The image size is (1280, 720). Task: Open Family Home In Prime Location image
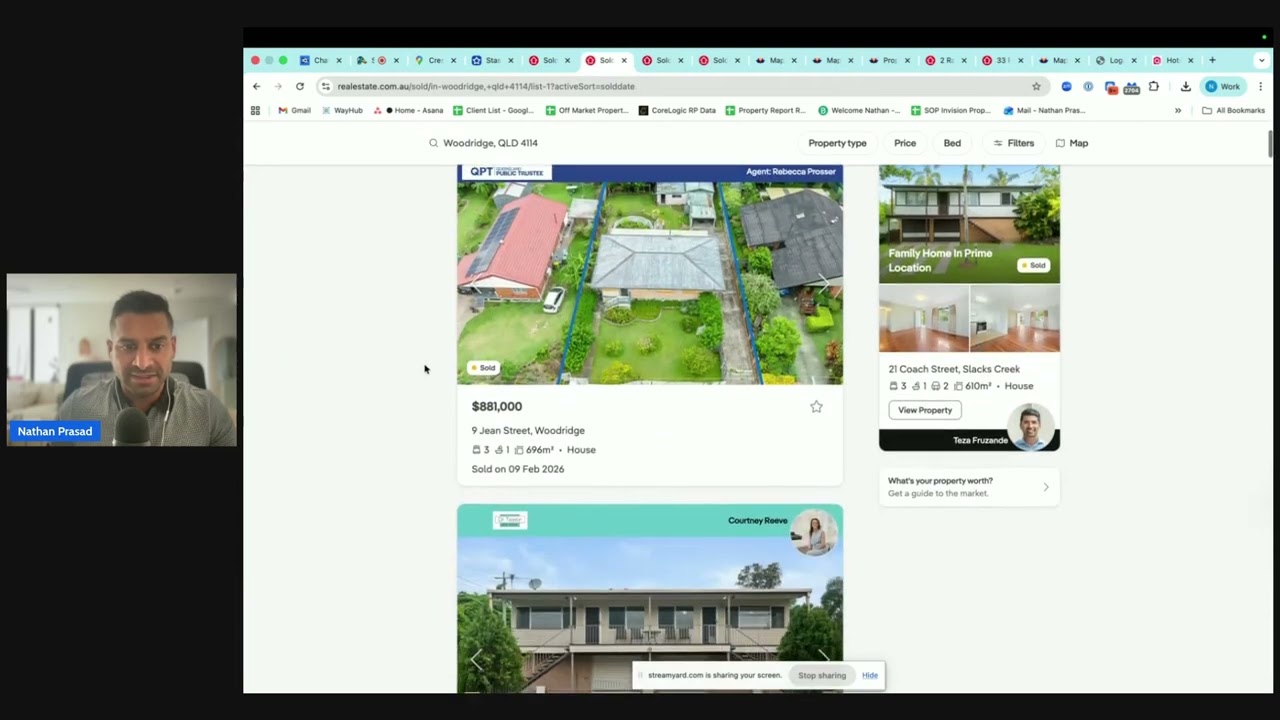(x=969, y=224)
